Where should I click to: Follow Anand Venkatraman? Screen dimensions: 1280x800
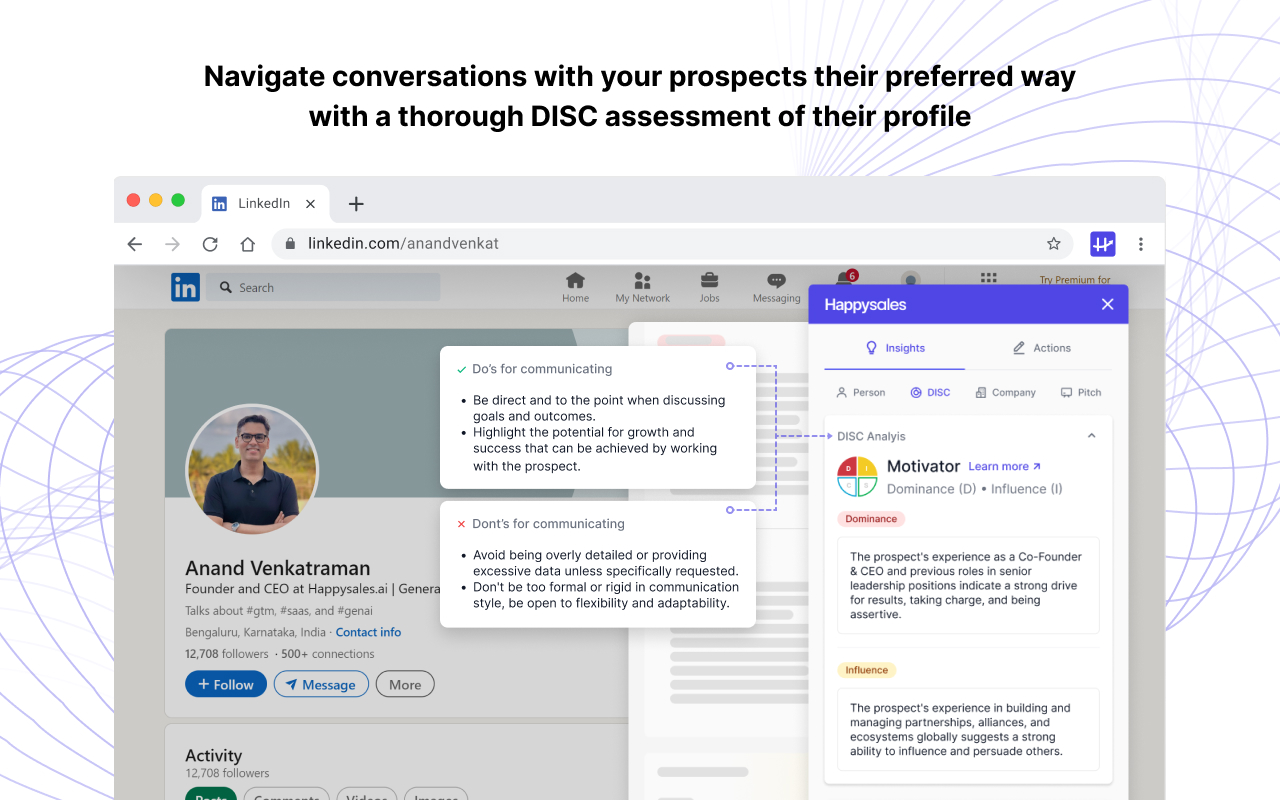point(226,685)
